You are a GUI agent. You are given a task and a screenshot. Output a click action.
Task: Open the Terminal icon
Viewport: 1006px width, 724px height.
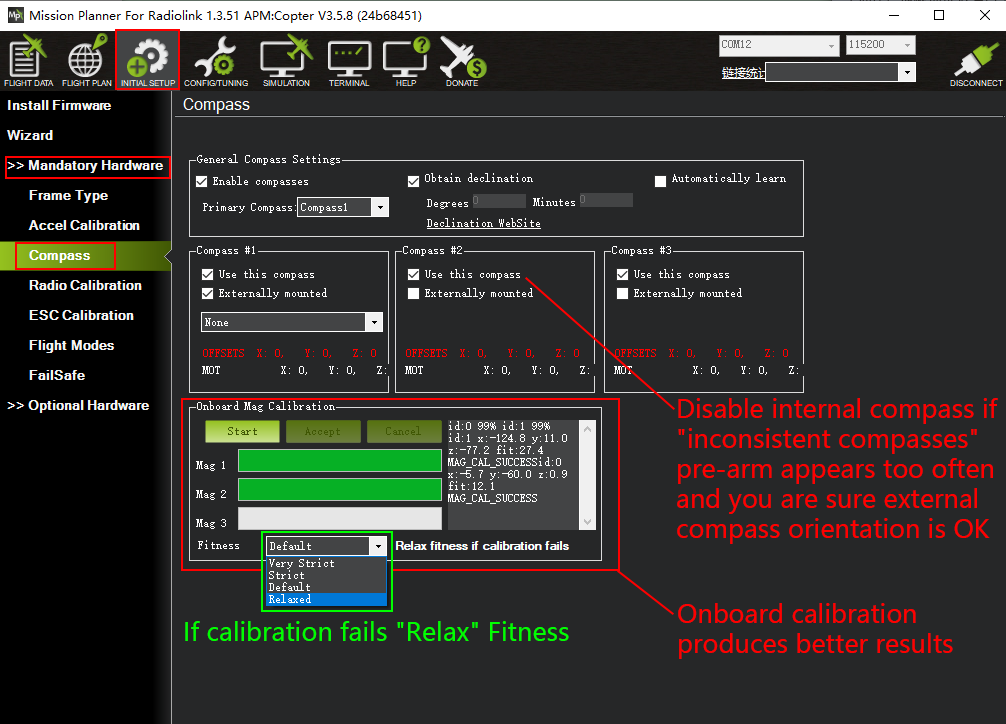point(349,60)
